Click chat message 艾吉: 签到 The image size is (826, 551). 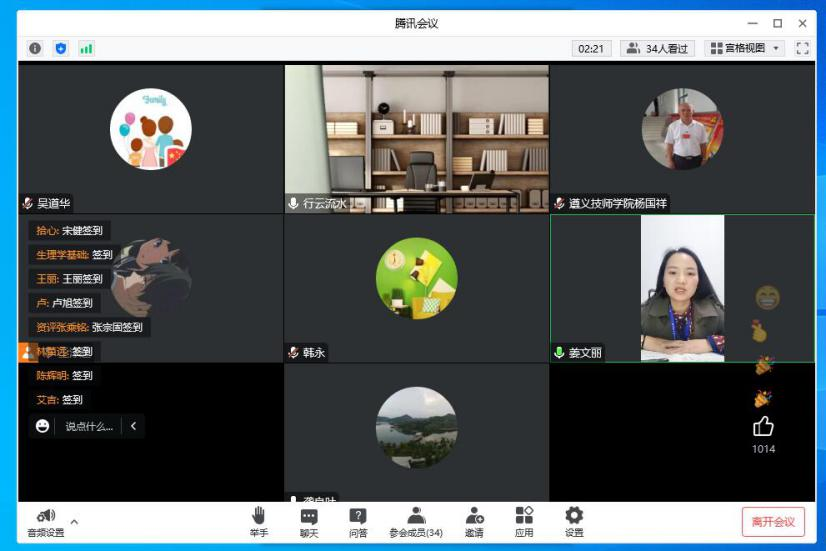60,400
